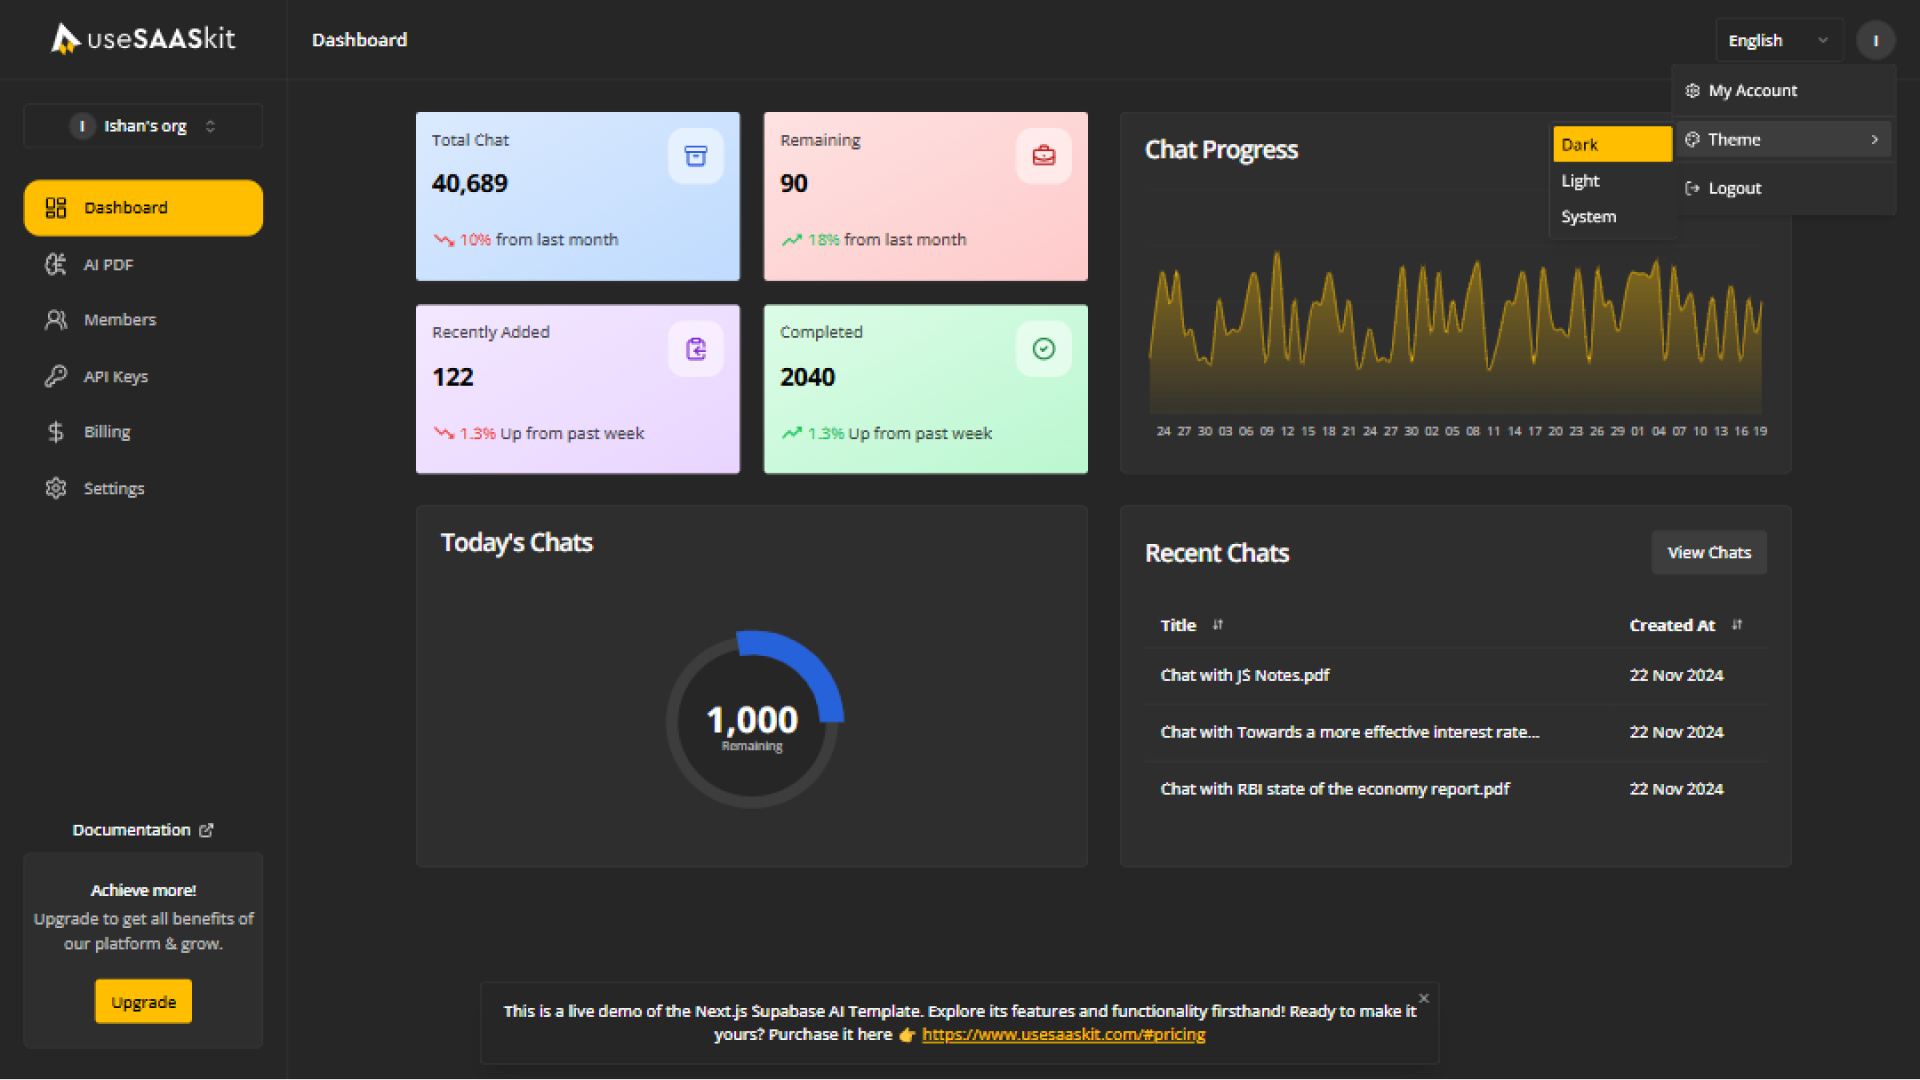
Task: Click the Completed chat checkmark icon
Action: (x=1043, y=347)
